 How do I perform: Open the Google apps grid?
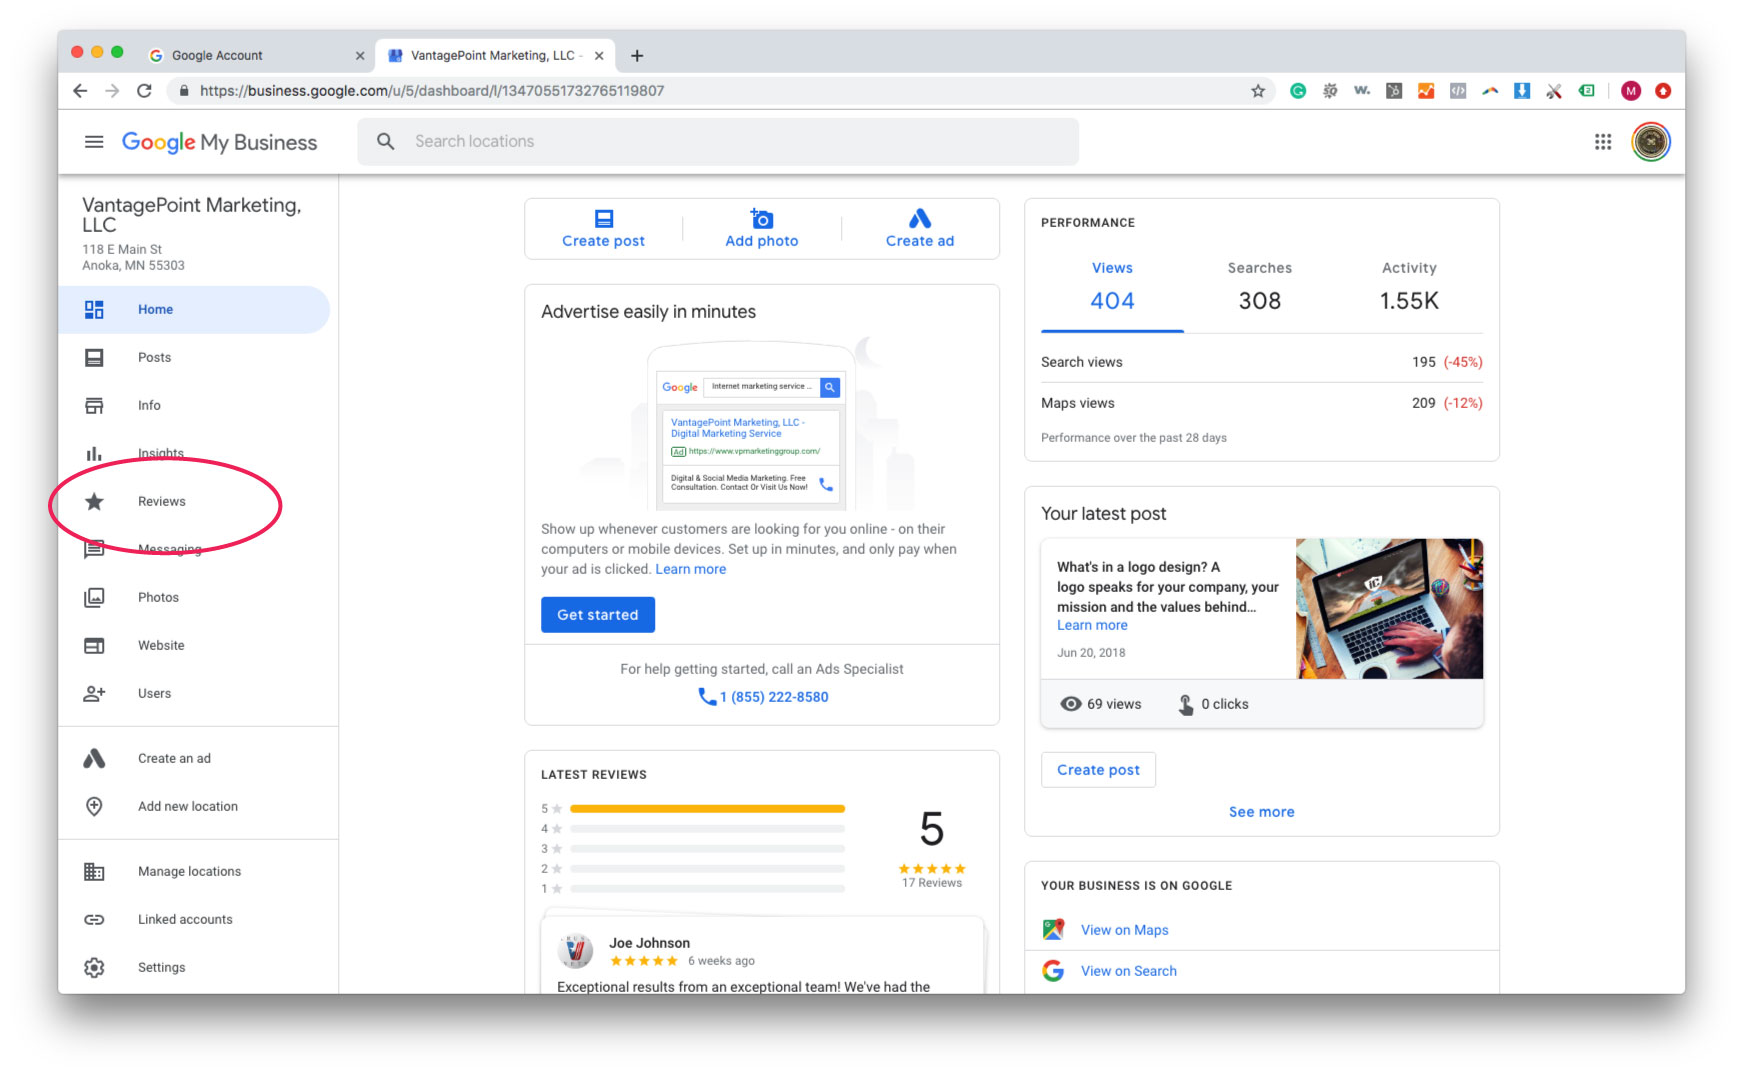(x=1602, y=142)
